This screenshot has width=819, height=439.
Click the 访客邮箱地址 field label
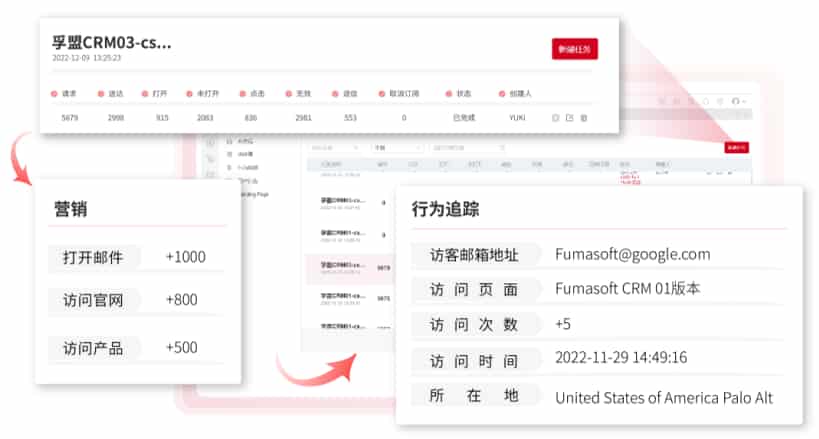(474, 255)
